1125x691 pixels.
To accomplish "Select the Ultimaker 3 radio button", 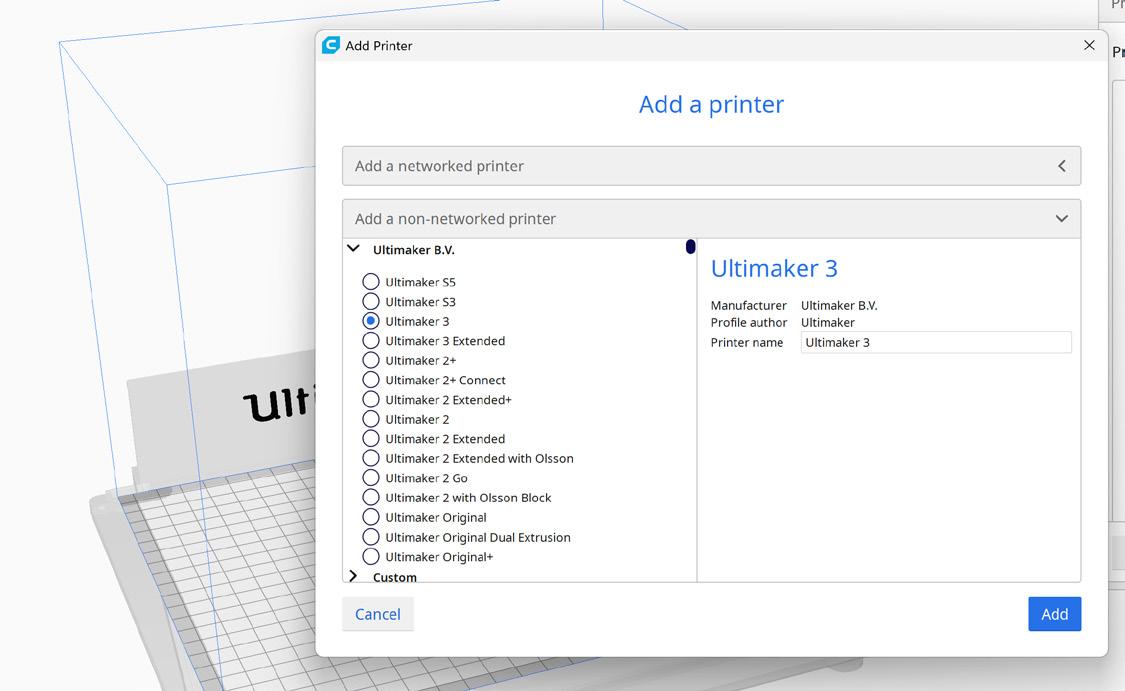I will pos(371,321).
